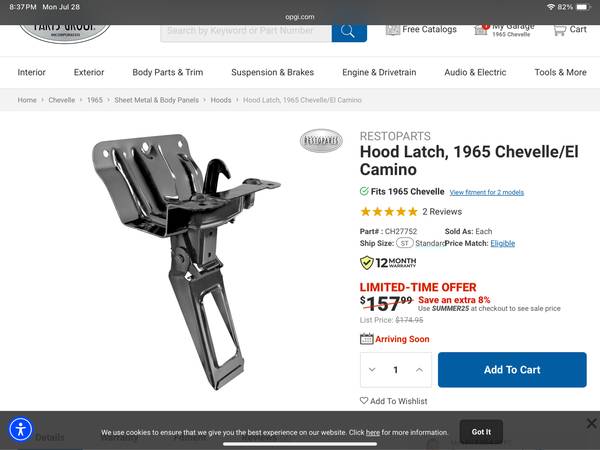Click the search by keyword input field
This screenshot has height=450, width=600.
(246, 31)
